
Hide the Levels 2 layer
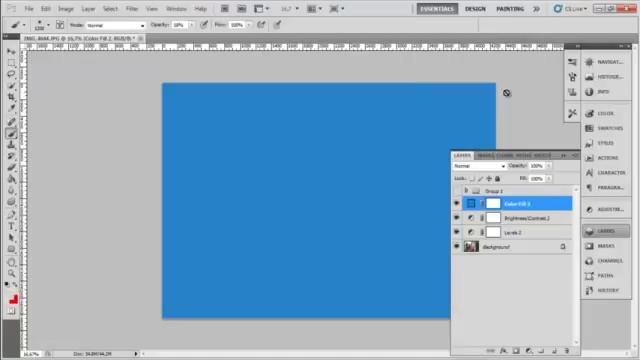[457, 232]
